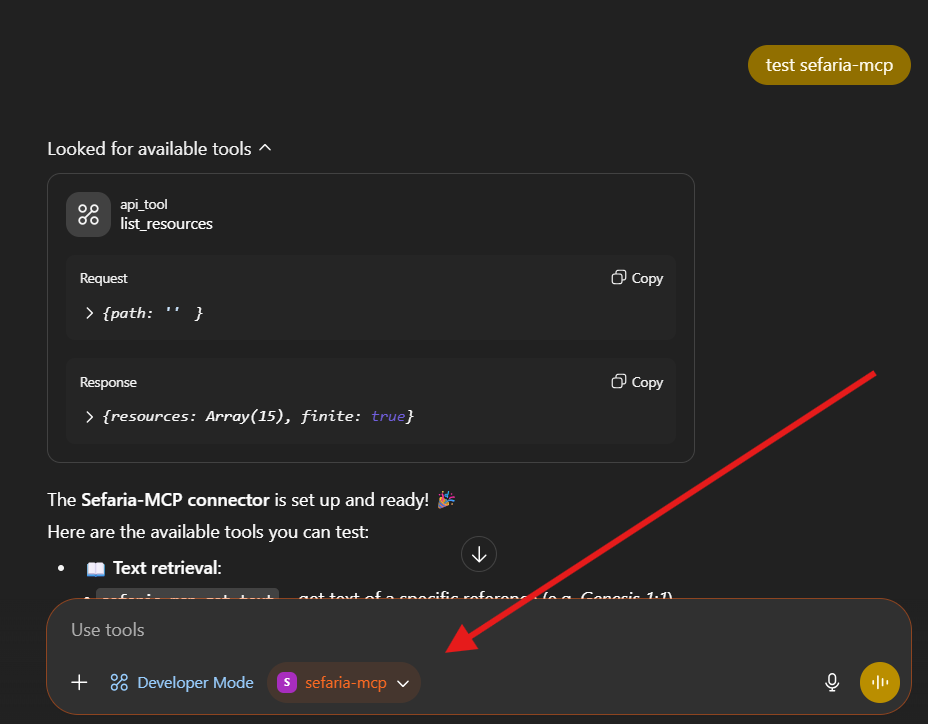
Task: Start dictation with the microphone icon
Action: (832, 683)
